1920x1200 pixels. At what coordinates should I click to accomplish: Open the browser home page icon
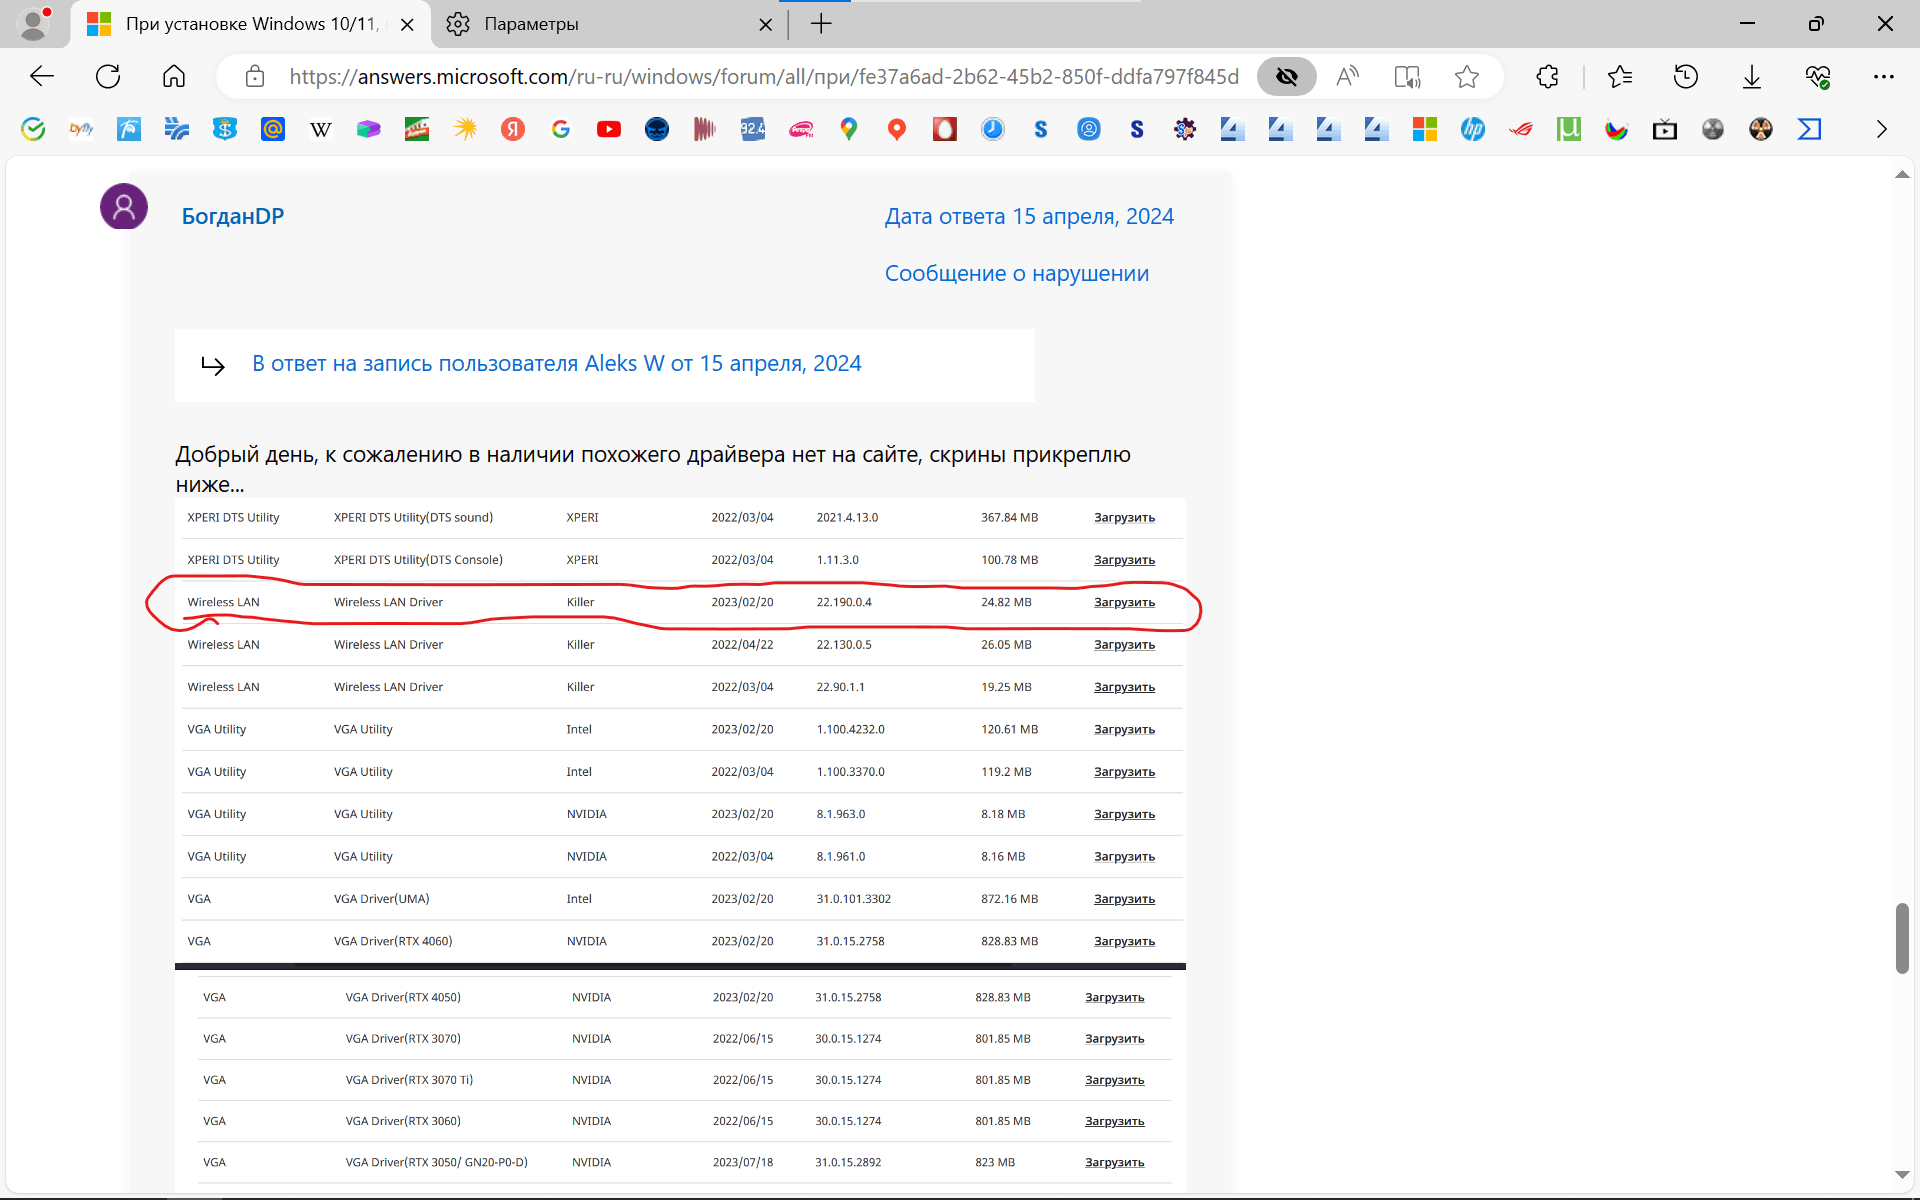point(174,77)
